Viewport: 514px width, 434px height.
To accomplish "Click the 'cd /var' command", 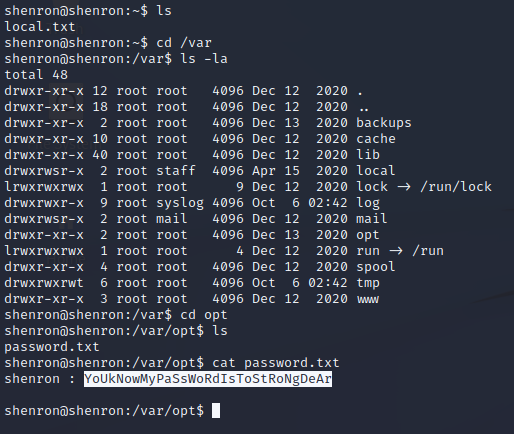I will coord(184,43).
